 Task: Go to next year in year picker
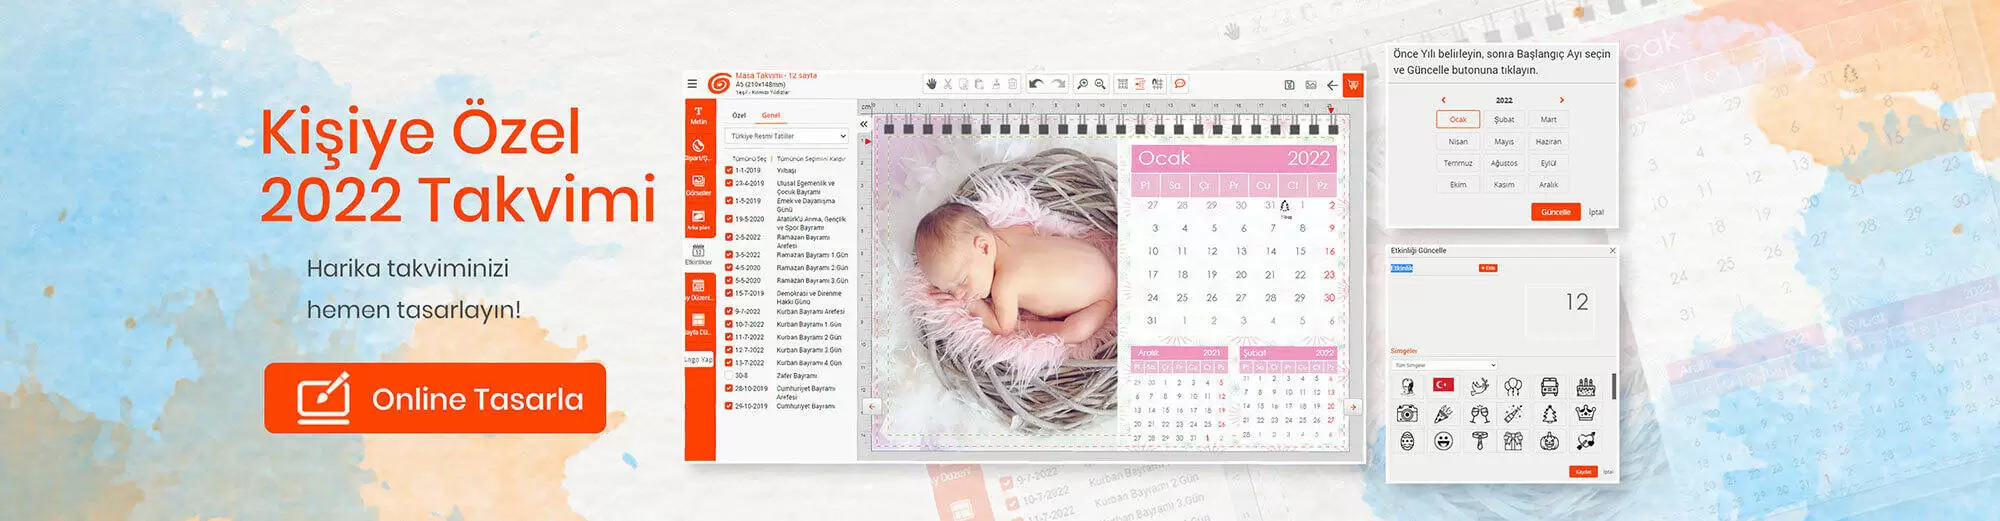click(1562, 100)
